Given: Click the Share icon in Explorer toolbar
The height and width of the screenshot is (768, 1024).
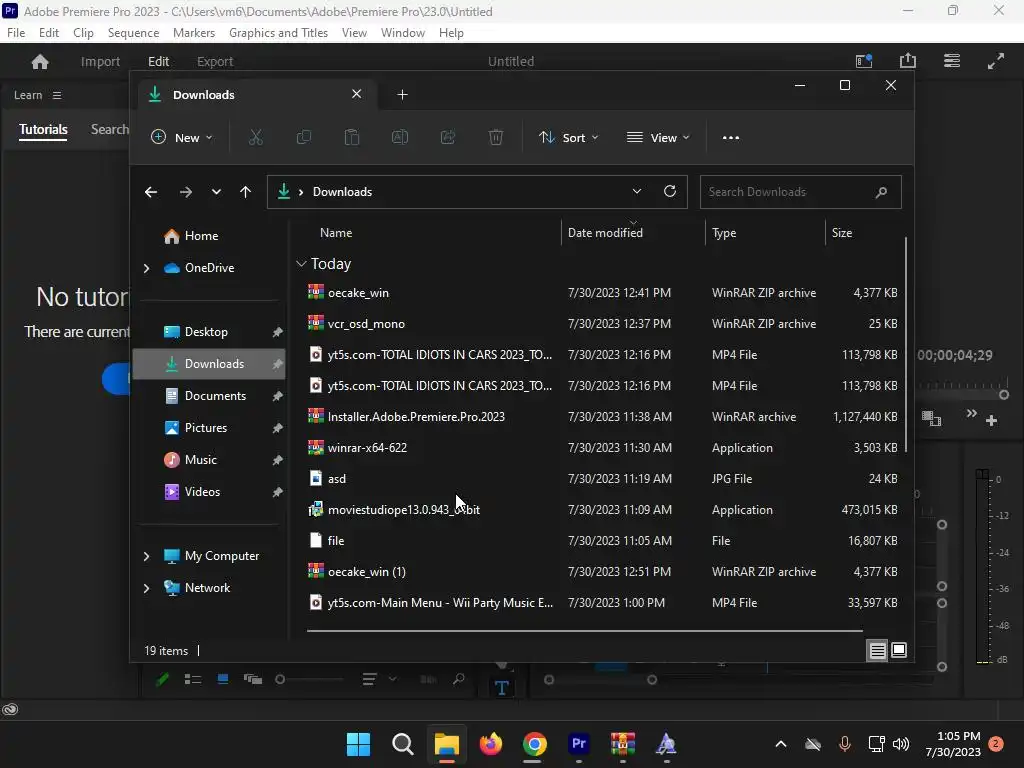Looking at the screenshot, I should 448,137.
